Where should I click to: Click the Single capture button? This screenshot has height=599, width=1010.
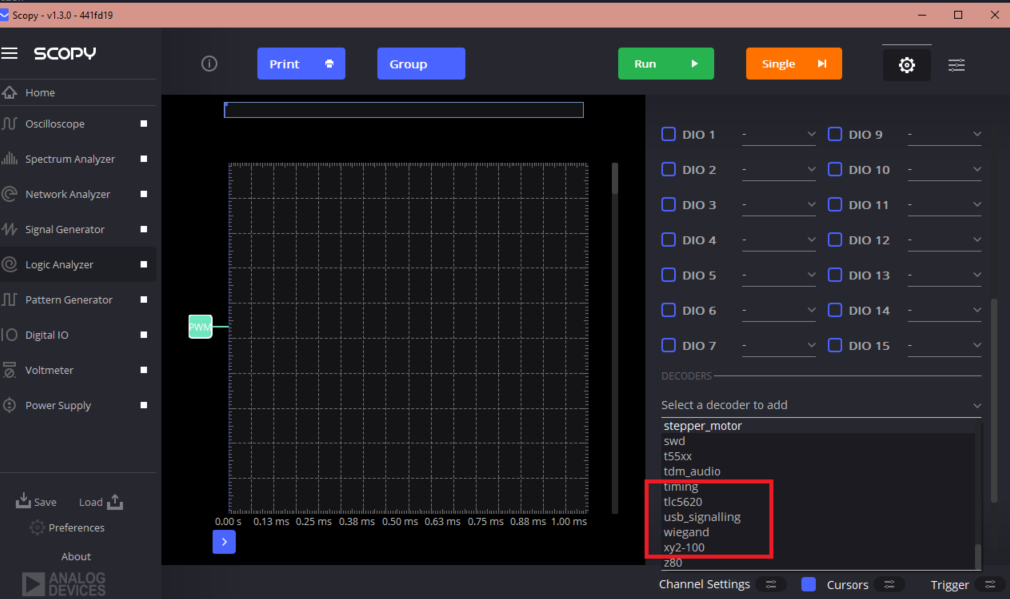793,63
